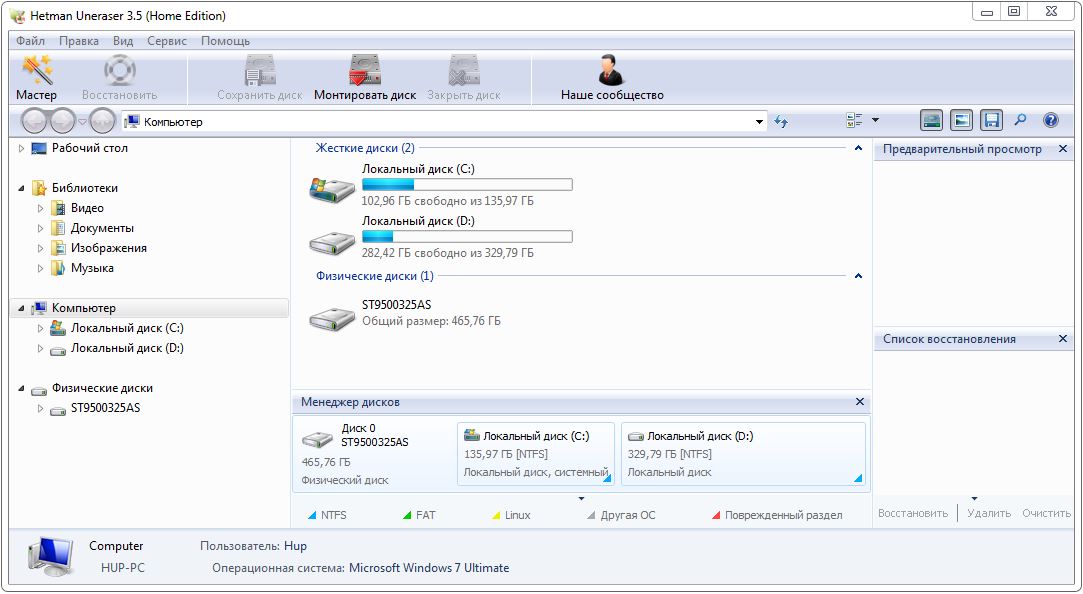1083x594 pixels.
Task: Collapse the Физические диски (1) group
Action: [x=859, y=276]
